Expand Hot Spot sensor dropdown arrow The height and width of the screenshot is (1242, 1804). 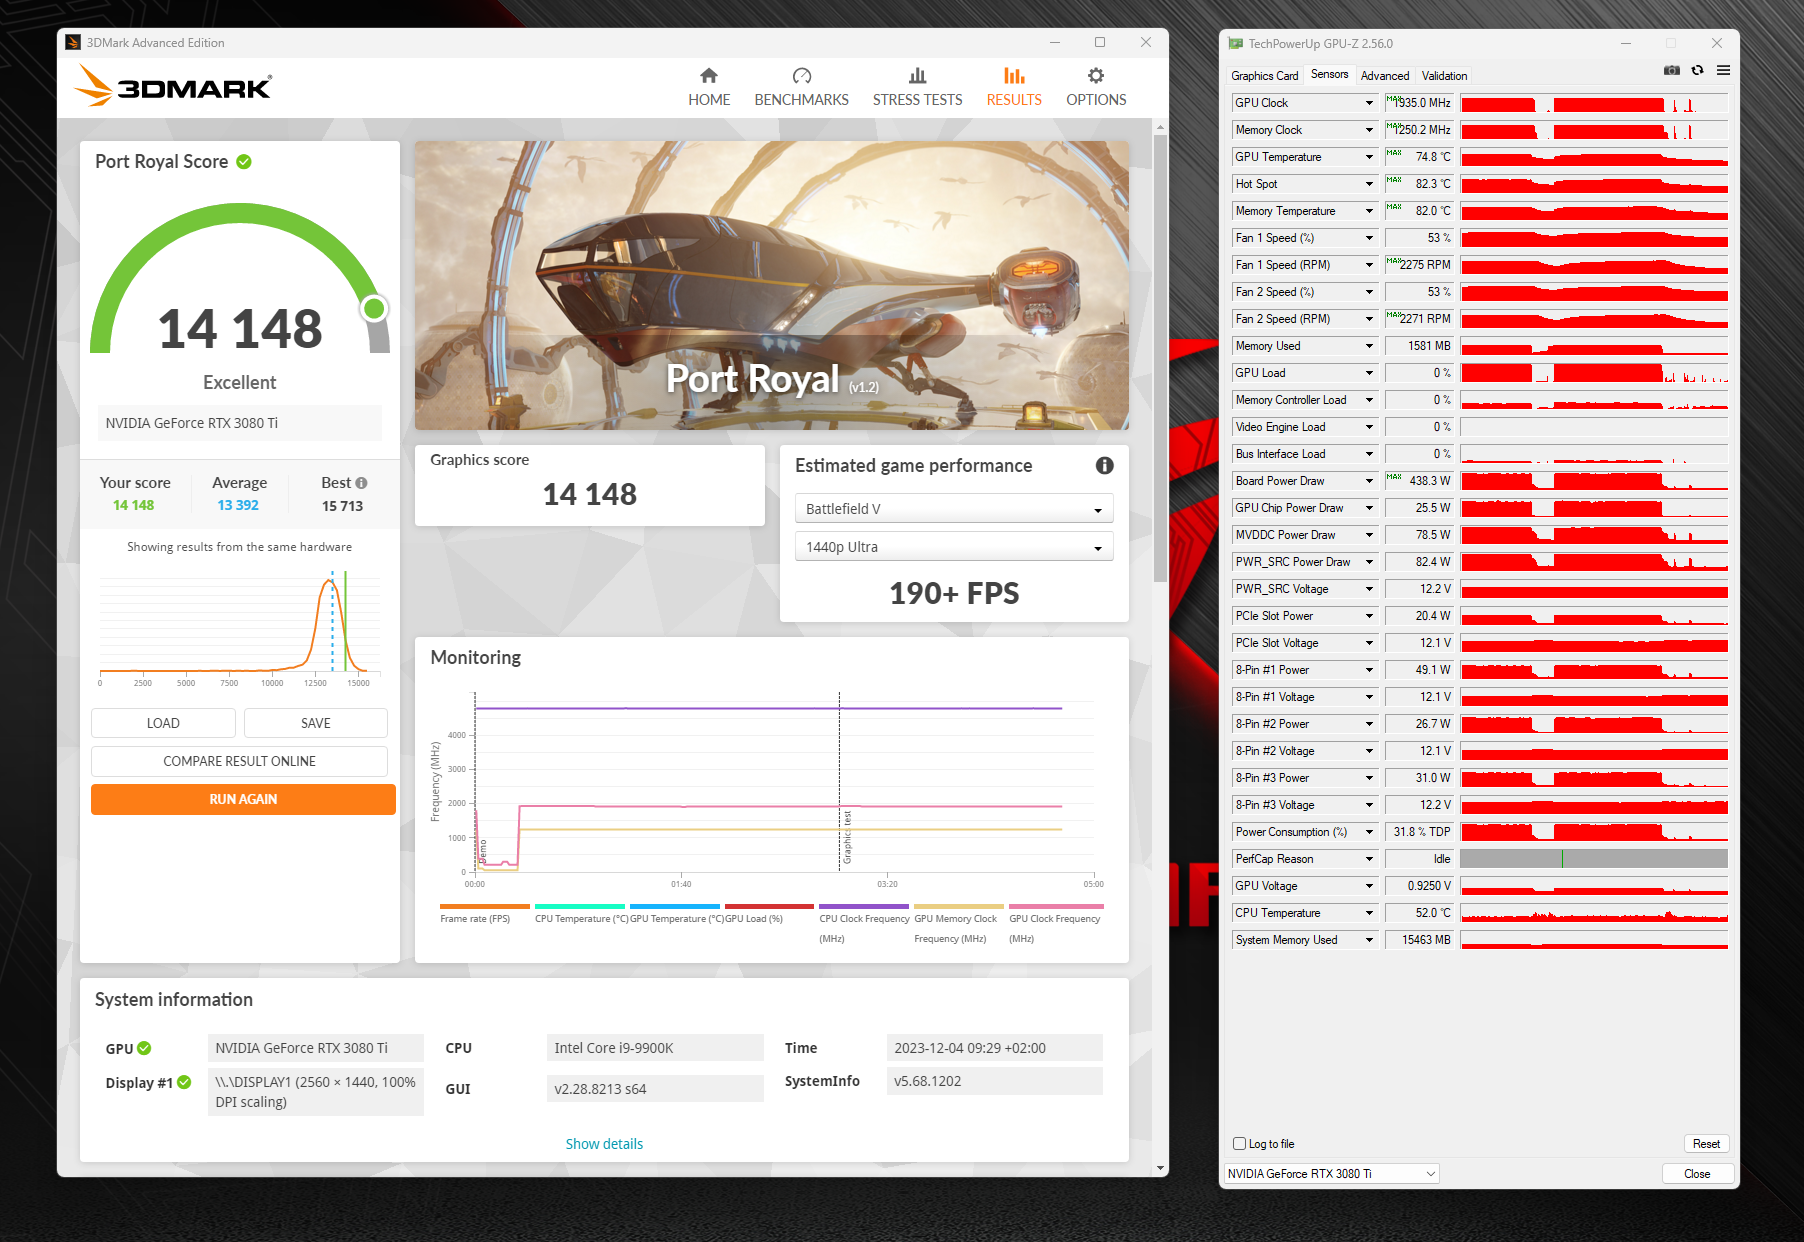1369,184
